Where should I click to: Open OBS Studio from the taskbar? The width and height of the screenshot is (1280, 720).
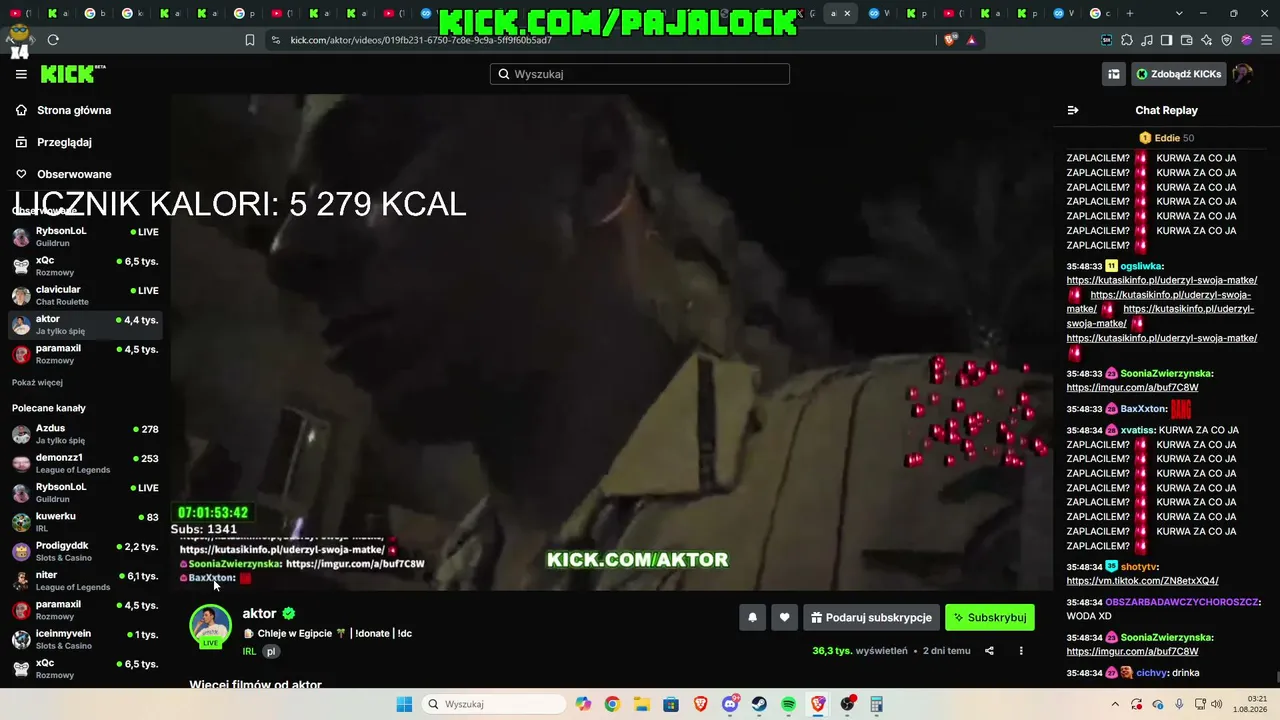(x=848, y=704)
